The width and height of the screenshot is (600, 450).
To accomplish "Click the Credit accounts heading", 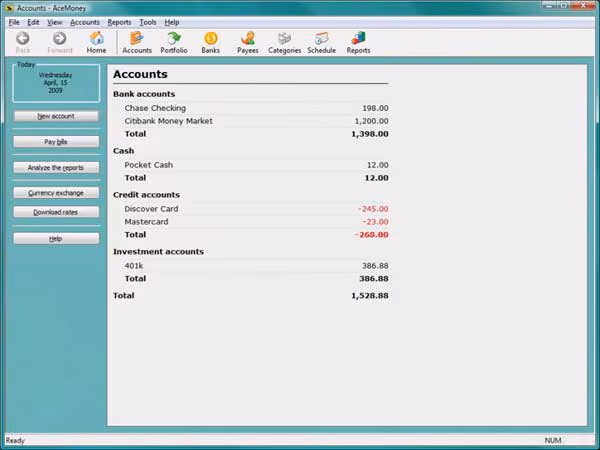I will 146,195.
